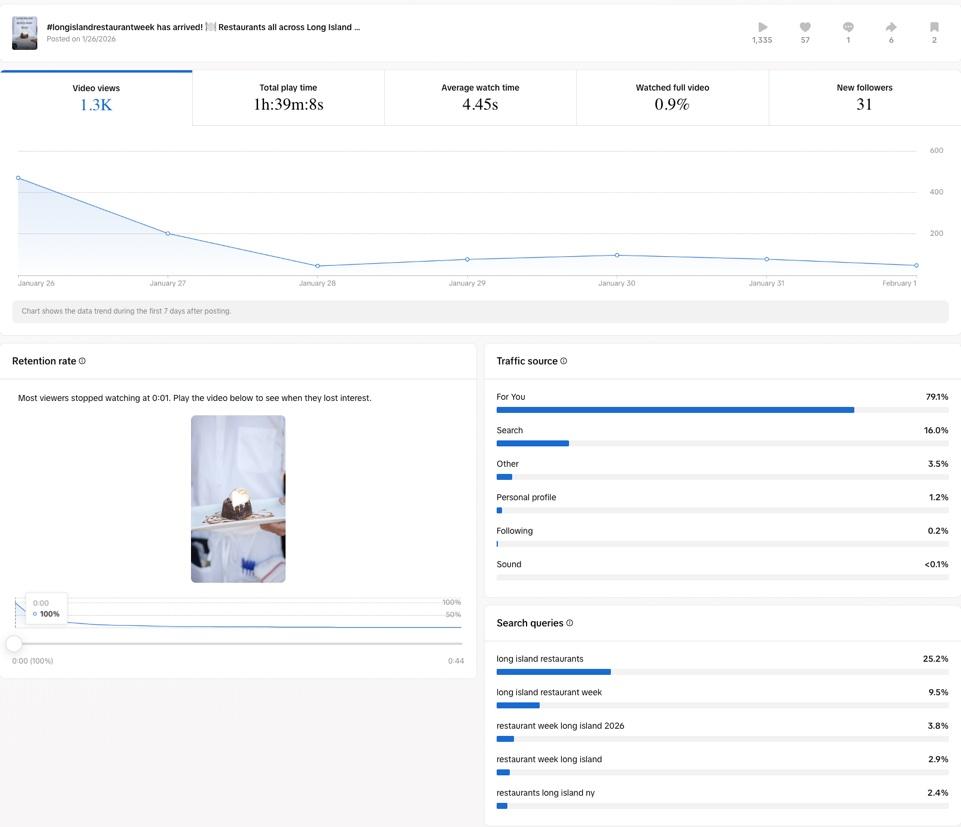Select the Video views tab
Screen dimensions: 961x827
click(x=96, y=98)
